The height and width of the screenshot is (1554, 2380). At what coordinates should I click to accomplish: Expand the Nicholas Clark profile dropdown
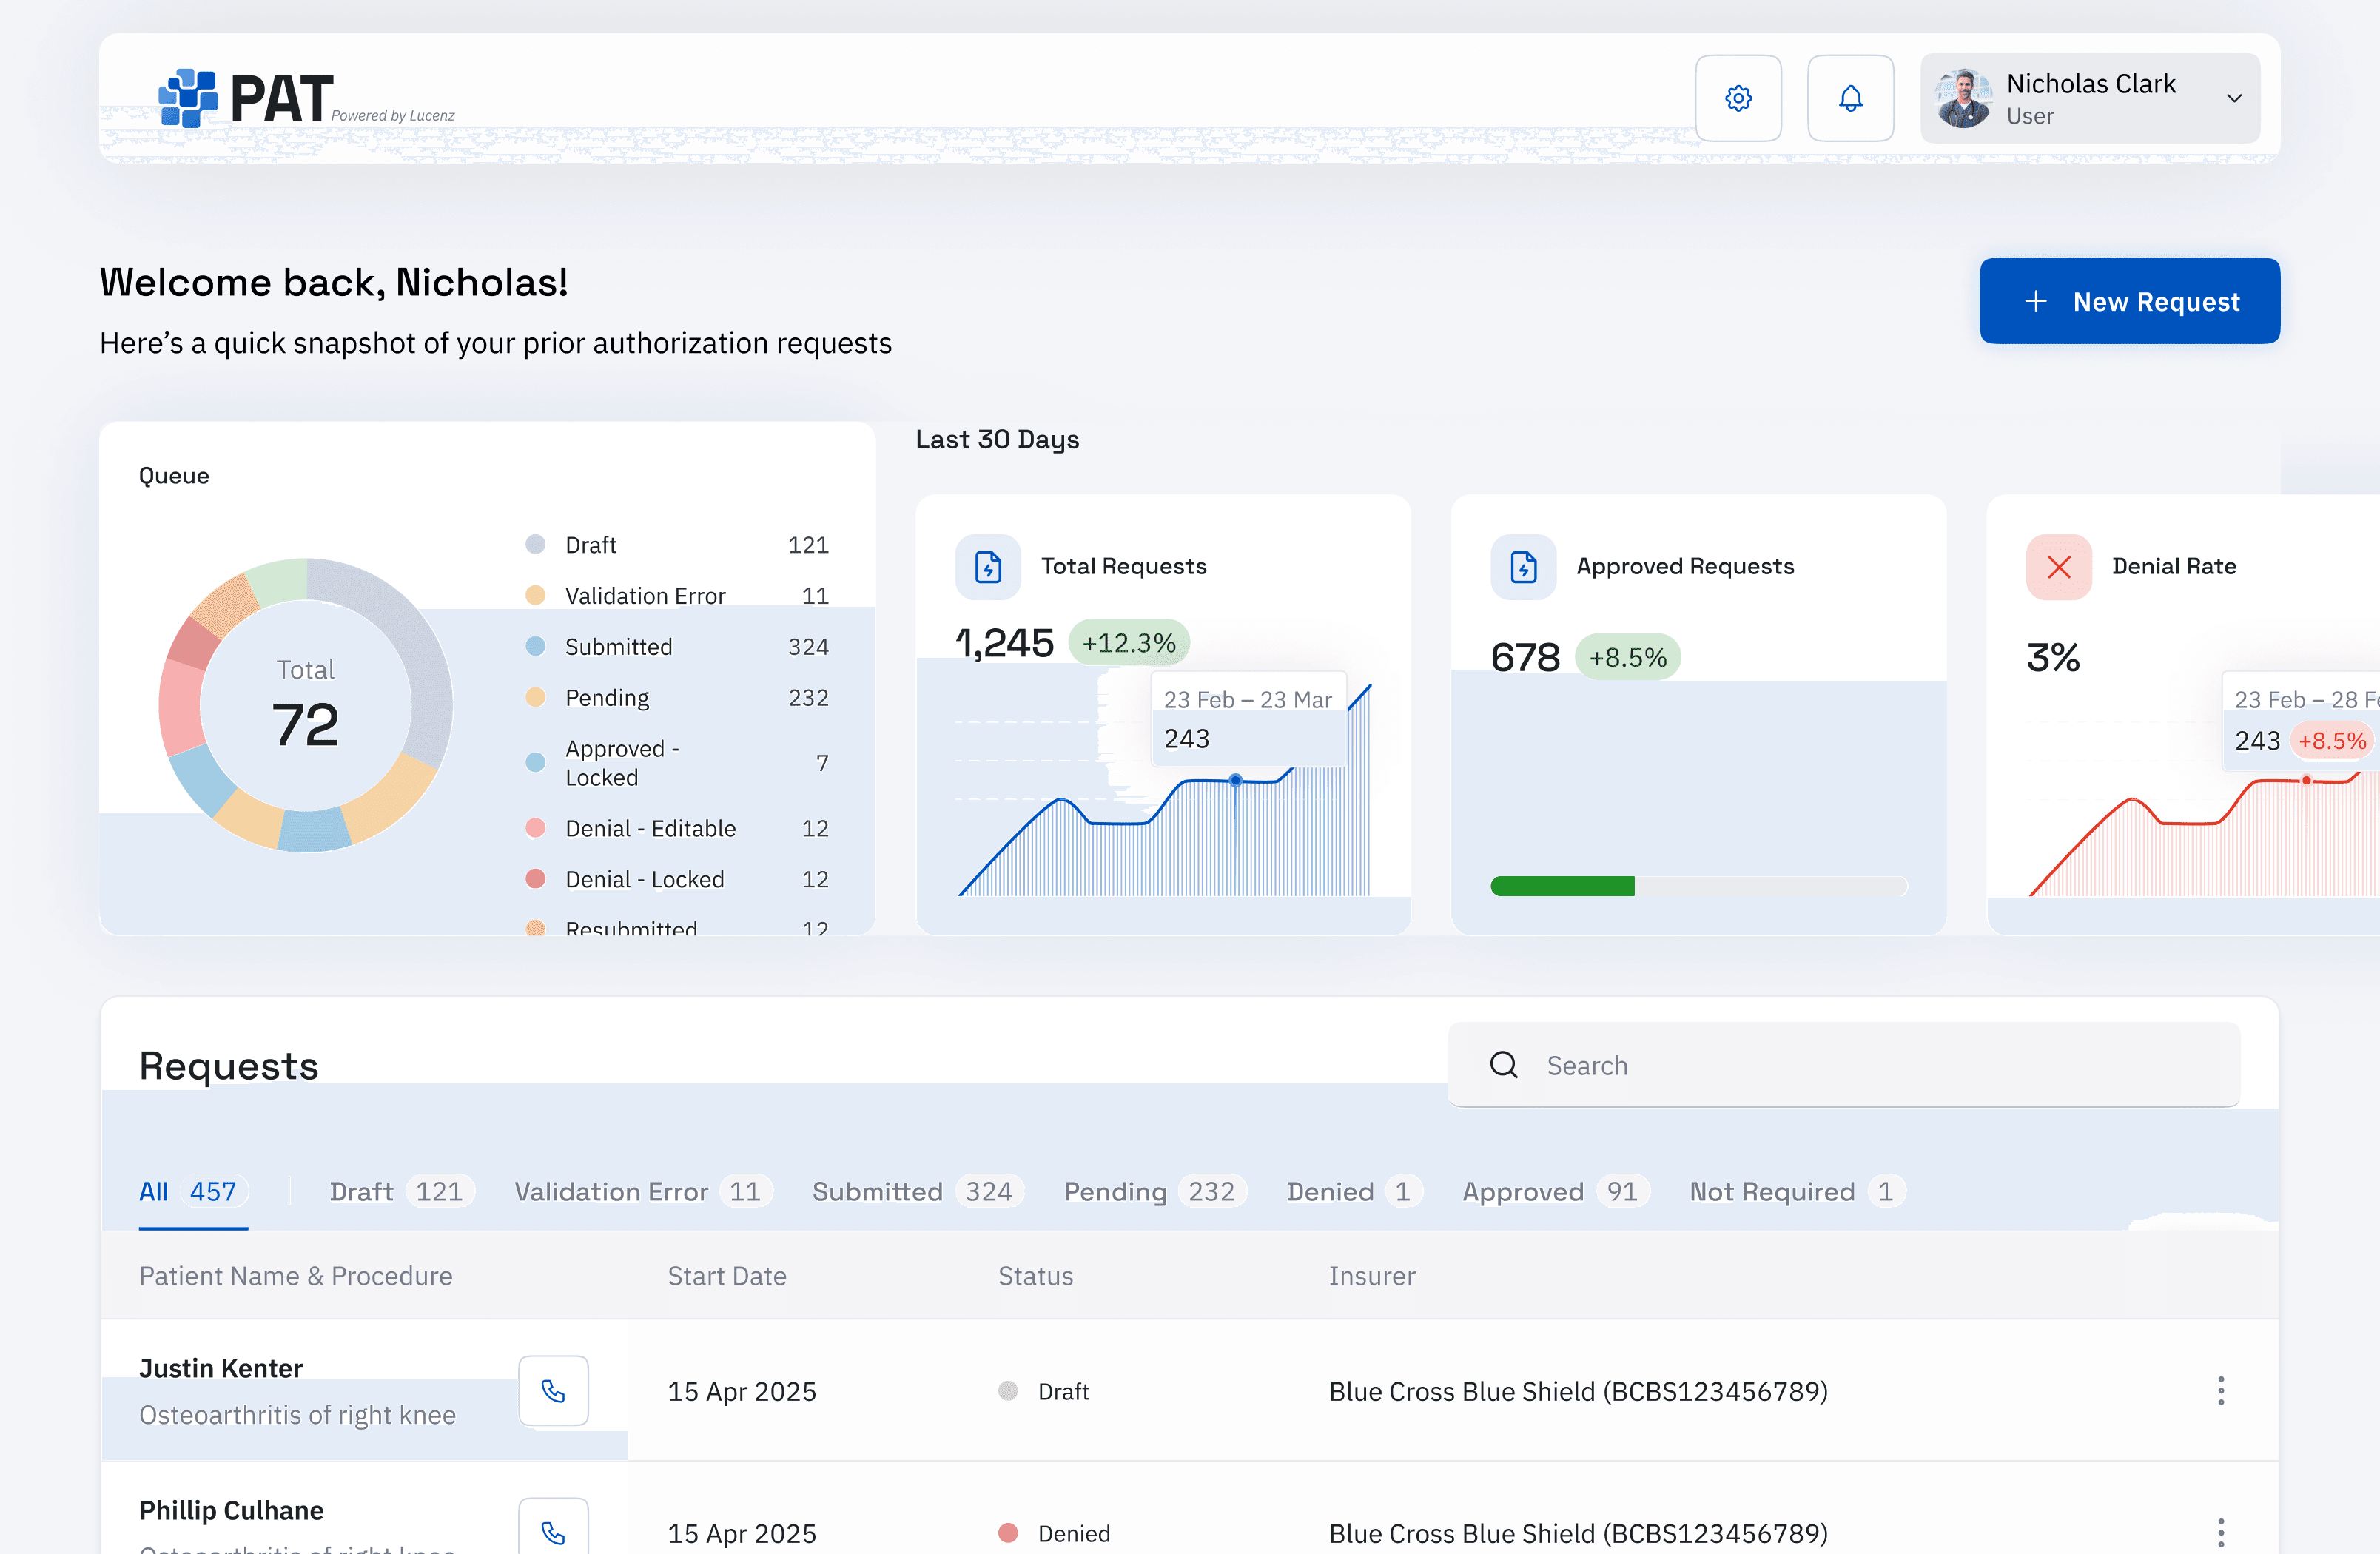[x=2234, y=98]
